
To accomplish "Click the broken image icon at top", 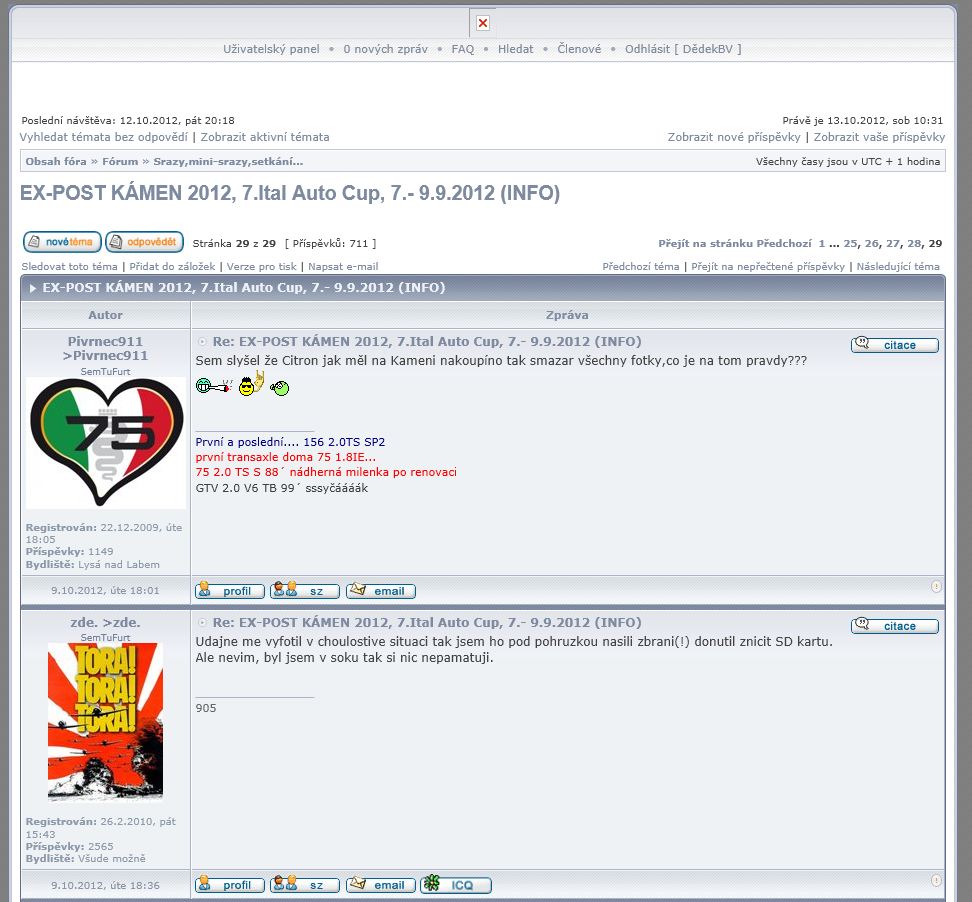I will (483, 23).
